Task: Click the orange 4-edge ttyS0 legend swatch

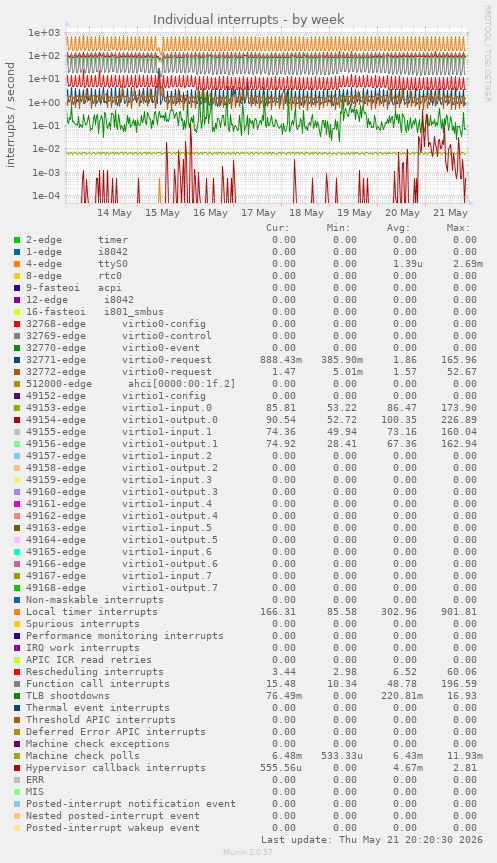Action: 17,264
